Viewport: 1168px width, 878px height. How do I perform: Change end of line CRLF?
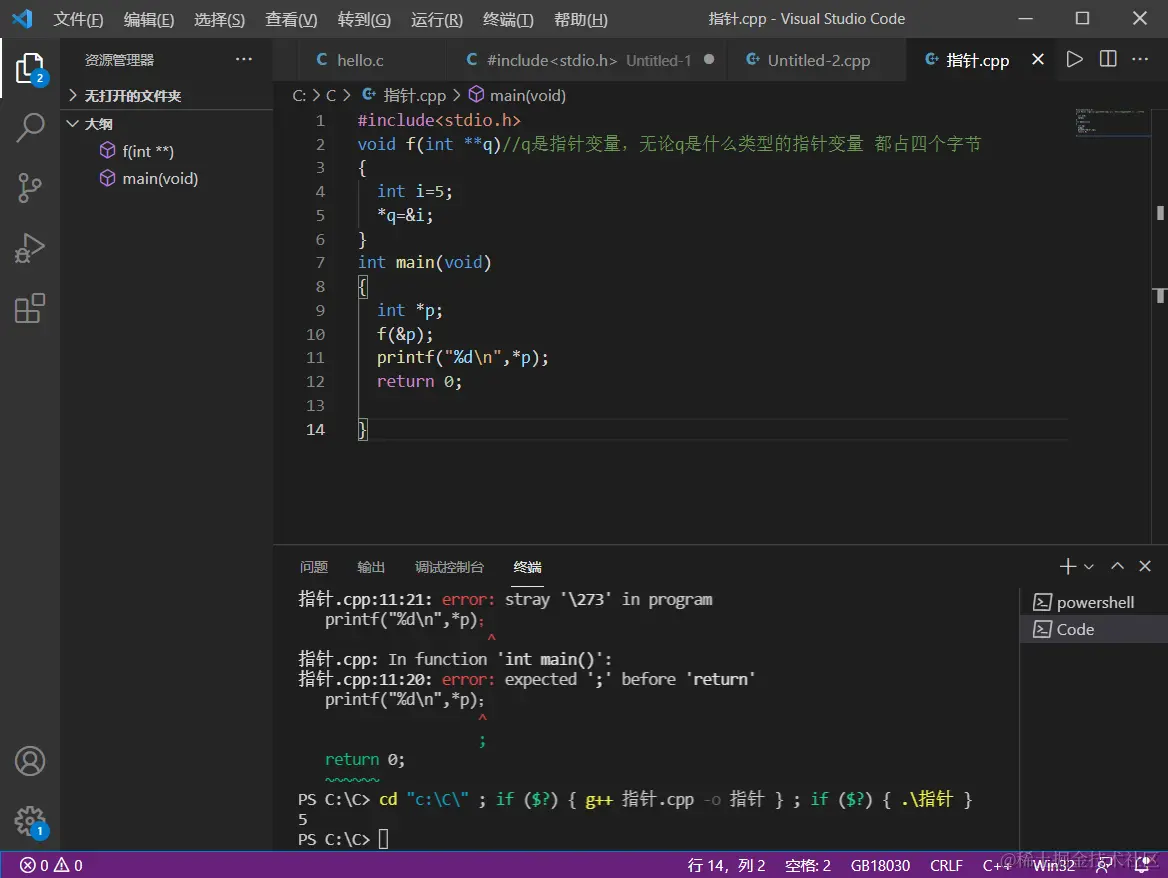(x=946, y=865)
